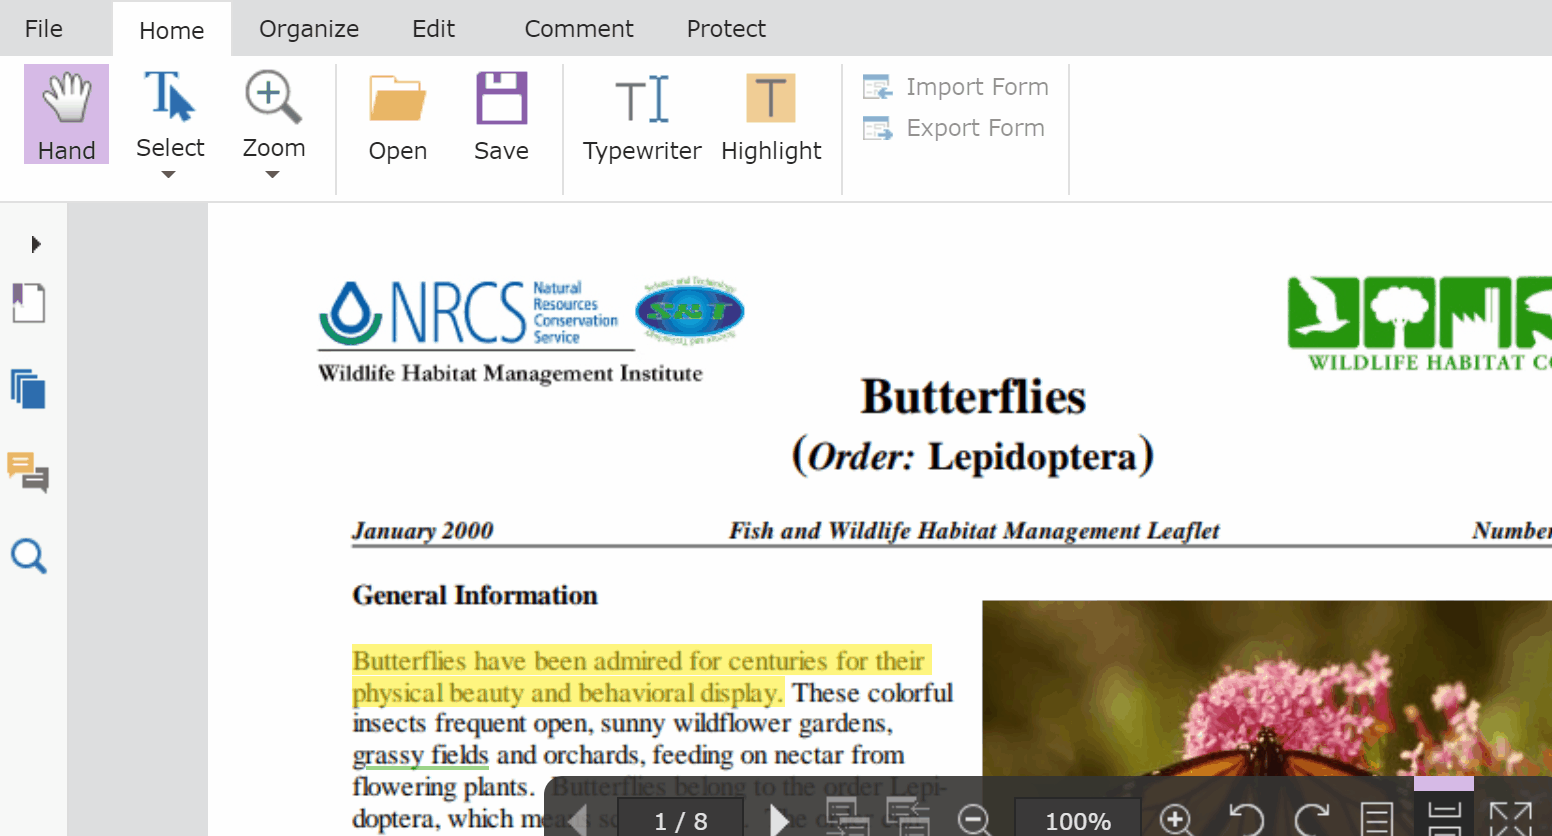Screen dimensions: 1552x836
Task: Activate the Select text tool
Action: (x=170, y=114)
